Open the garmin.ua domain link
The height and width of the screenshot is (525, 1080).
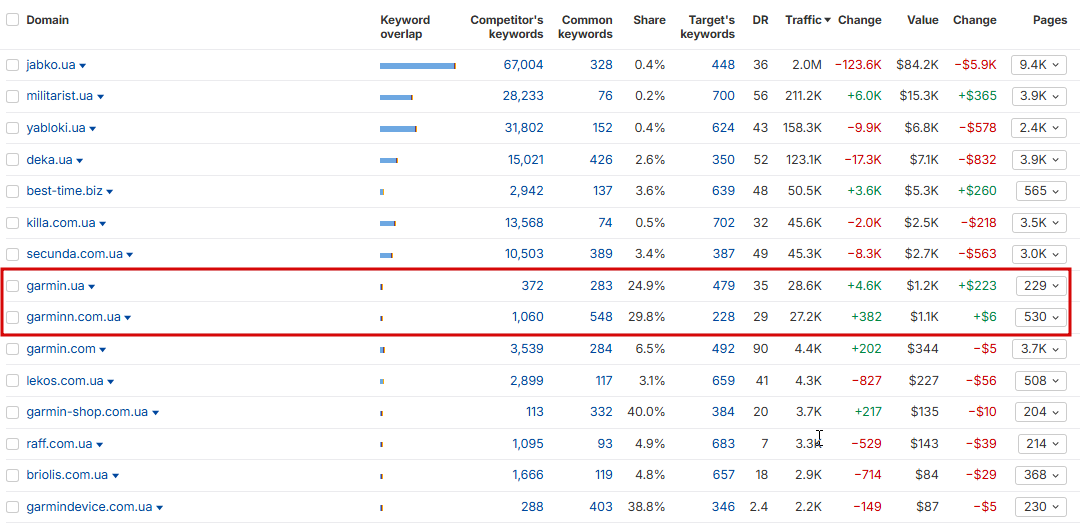(x=55, y=286)
